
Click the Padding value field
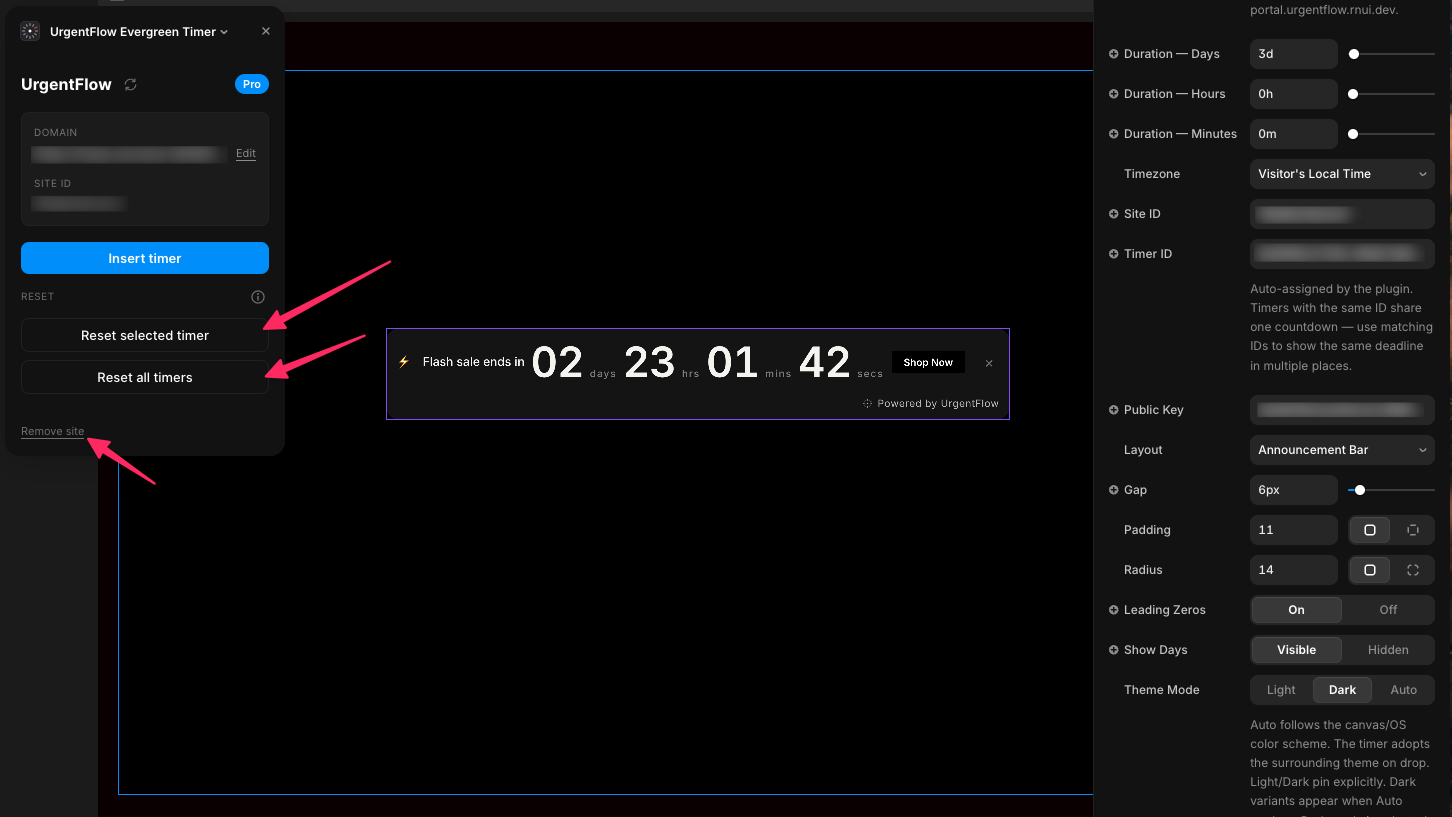click(x=1294, y=530)
